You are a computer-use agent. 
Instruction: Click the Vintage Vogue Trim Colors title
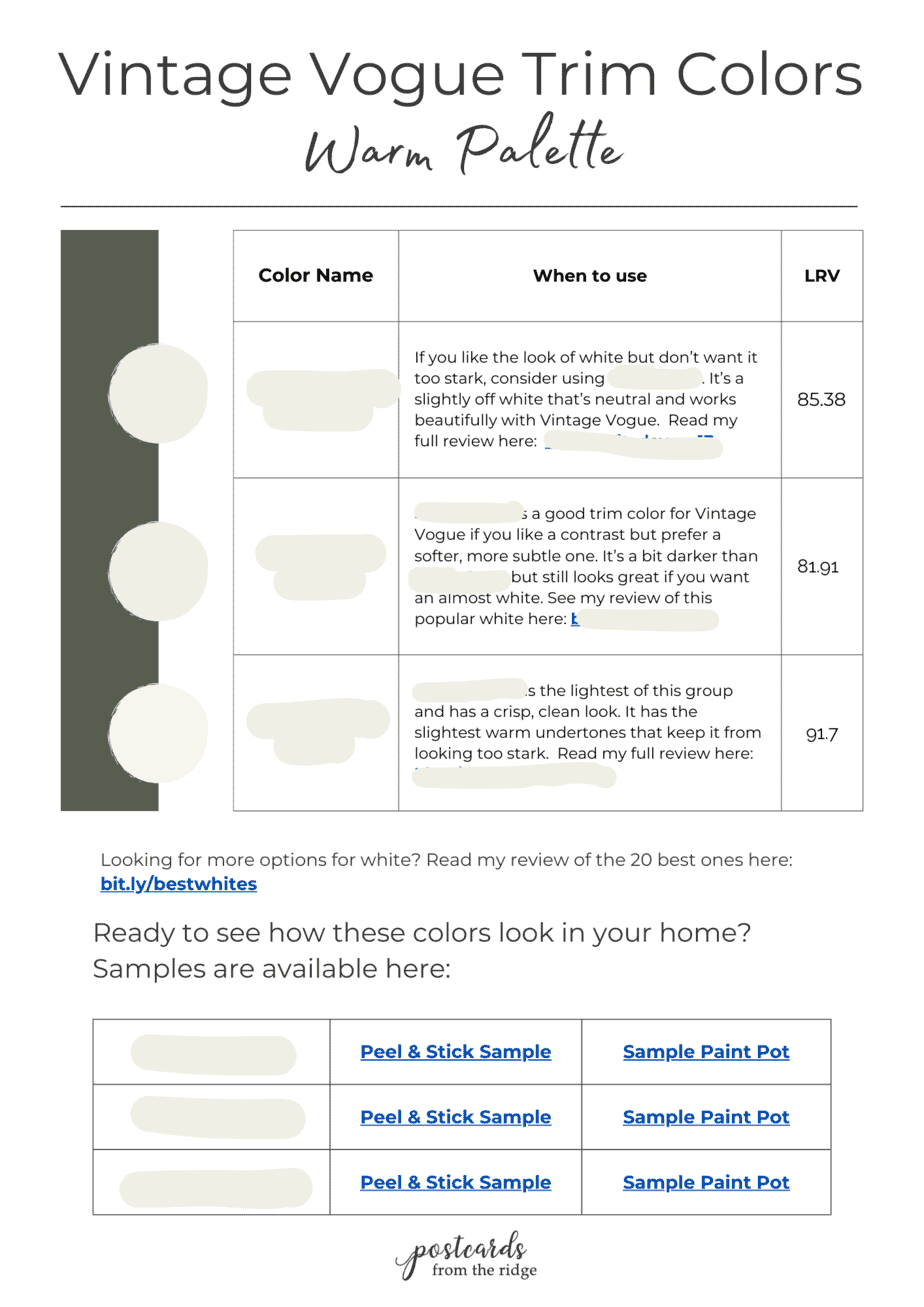[461, 73]
